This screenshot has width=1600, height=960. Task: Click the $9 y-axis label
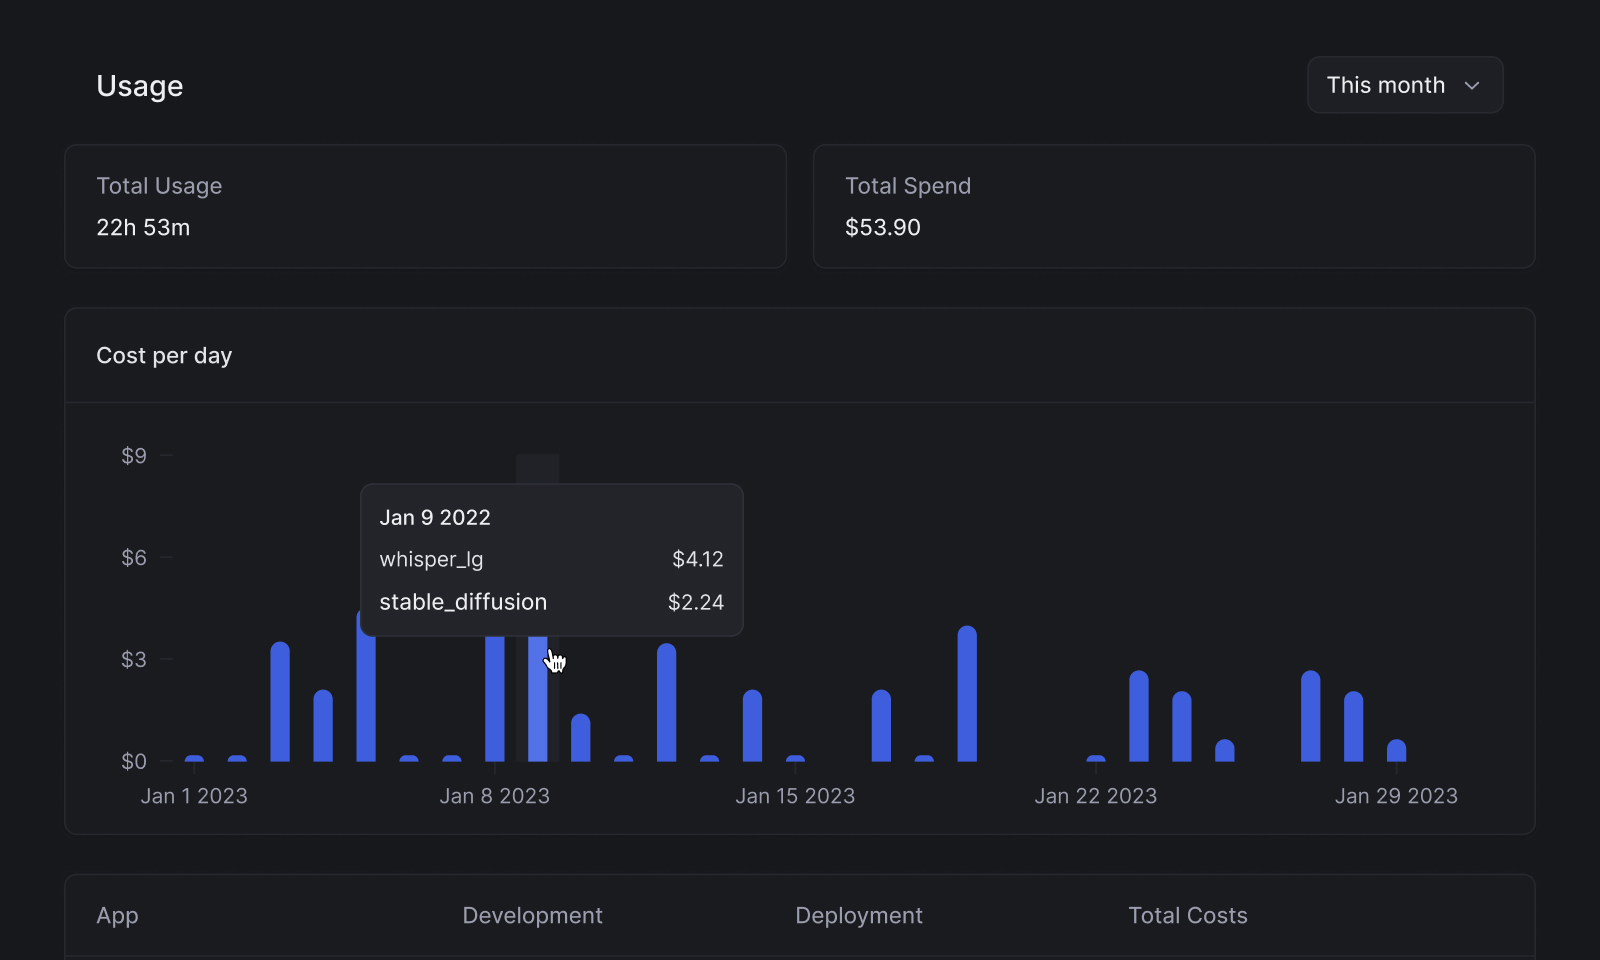tap(134, 456)
